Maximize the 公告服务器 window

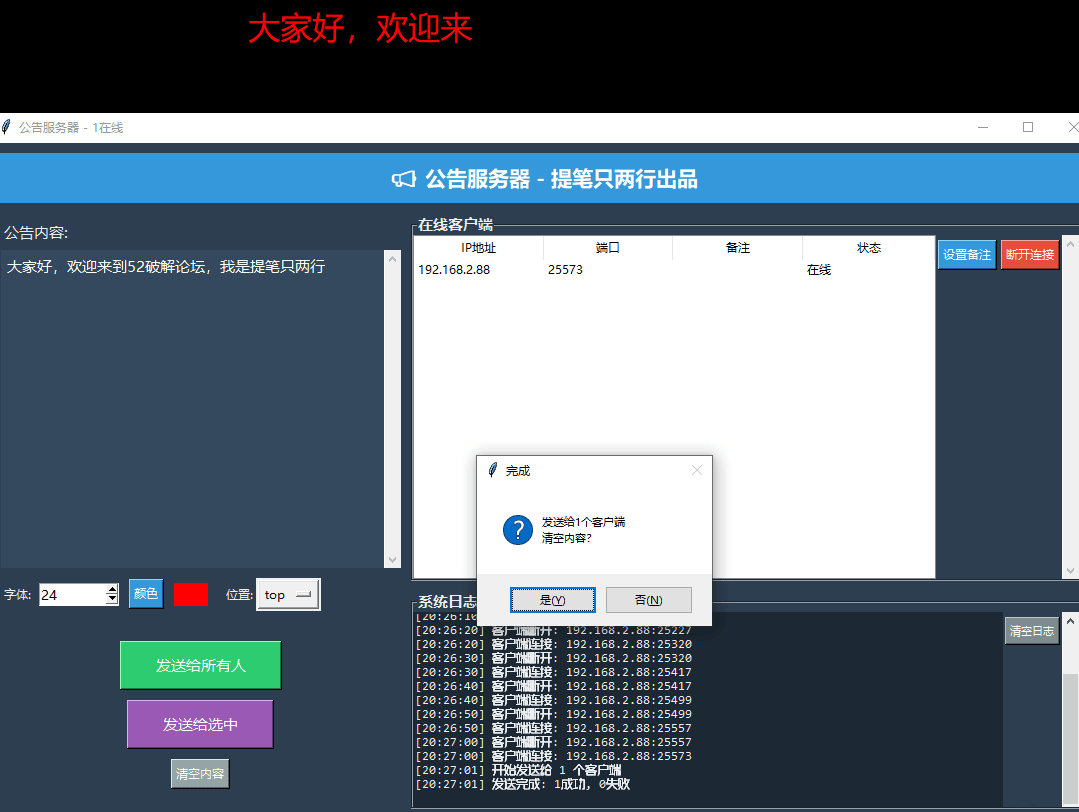tap(1027, 127)
